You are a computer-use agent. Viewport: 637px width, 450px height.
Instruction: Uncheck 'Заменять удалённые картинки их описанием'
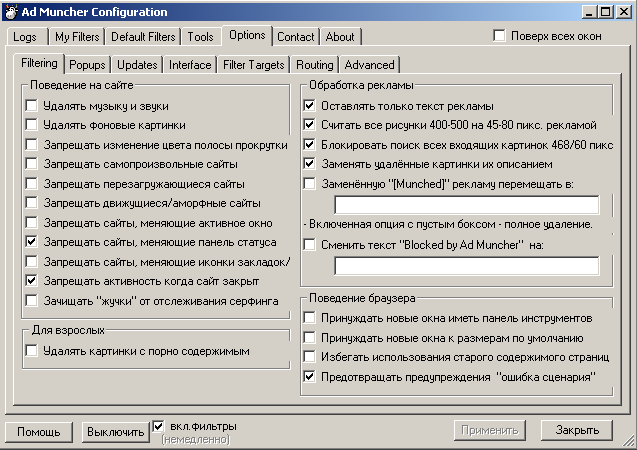click(309, 164)
